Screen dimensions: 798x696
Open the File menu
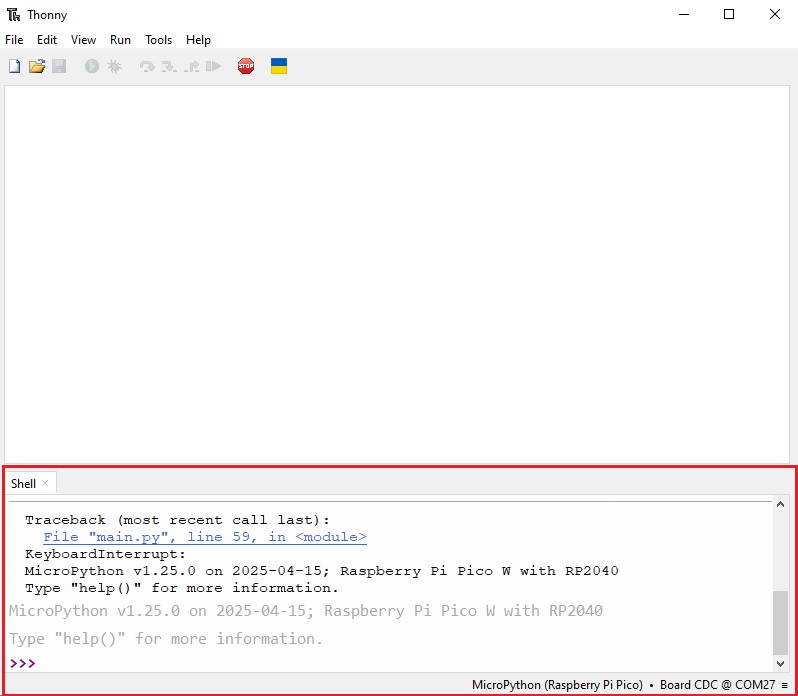click(14, 40)
